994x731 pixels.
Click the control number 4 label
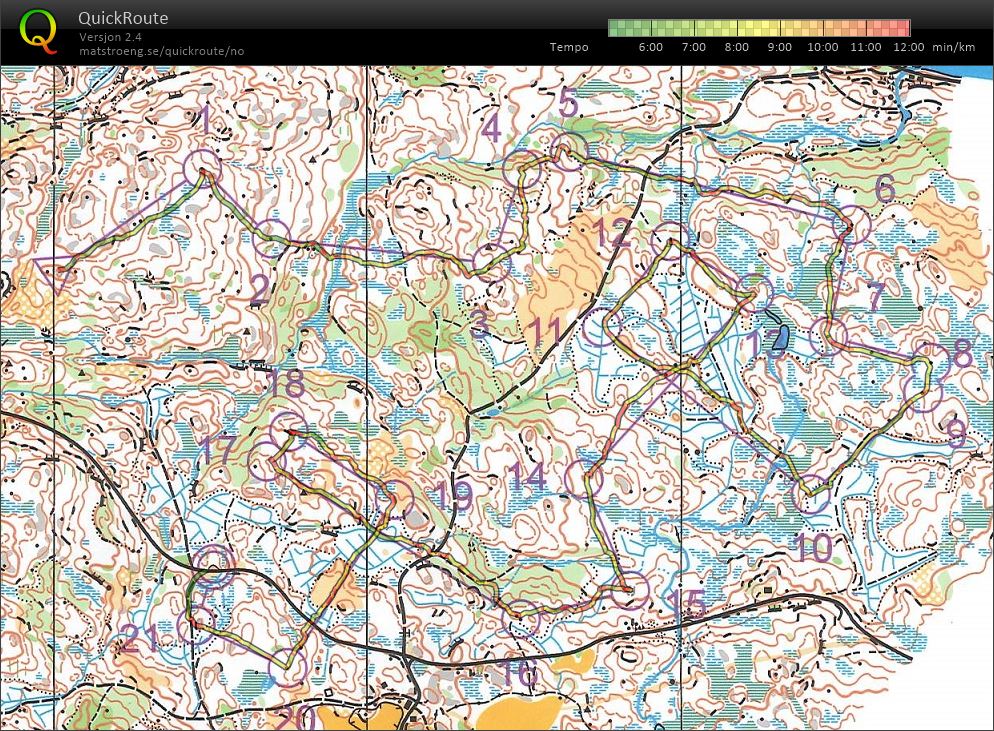(491, 128)
